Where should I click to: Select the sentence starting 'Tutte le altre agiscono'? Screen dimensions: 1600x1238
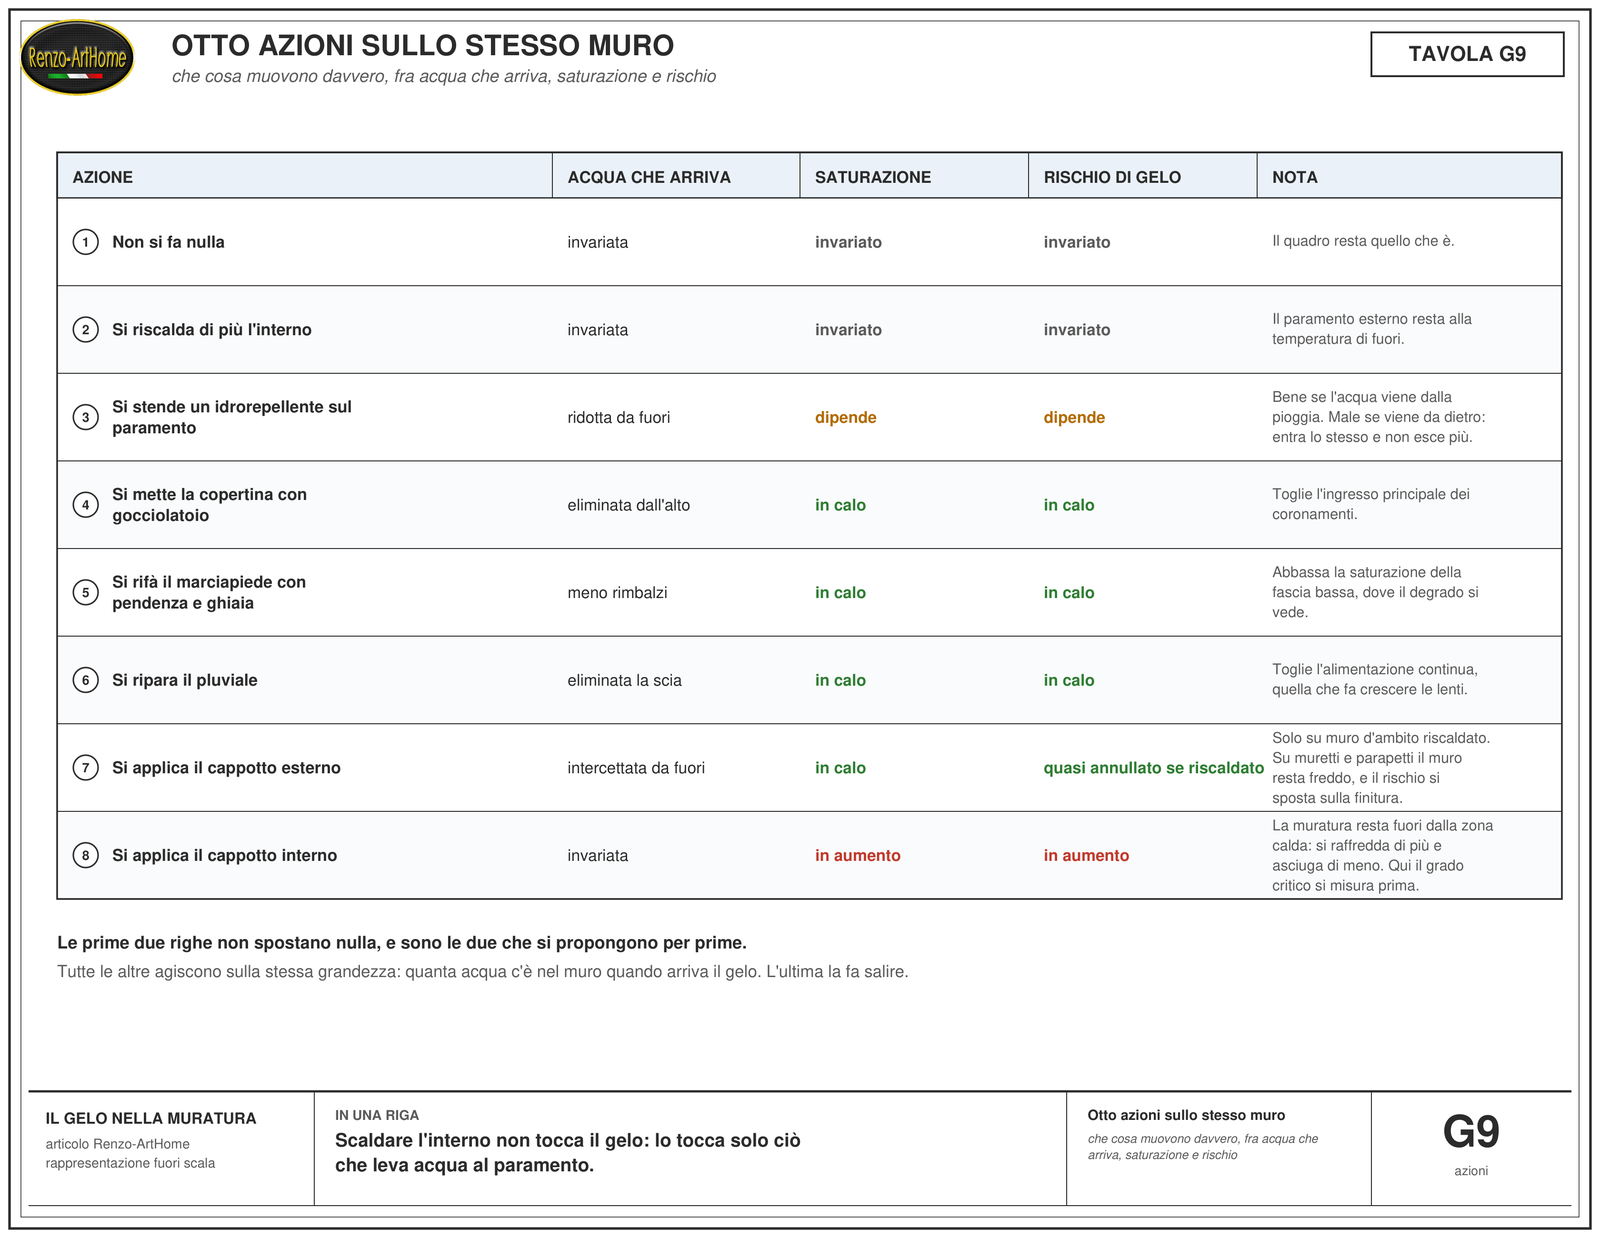pos(483,972)
